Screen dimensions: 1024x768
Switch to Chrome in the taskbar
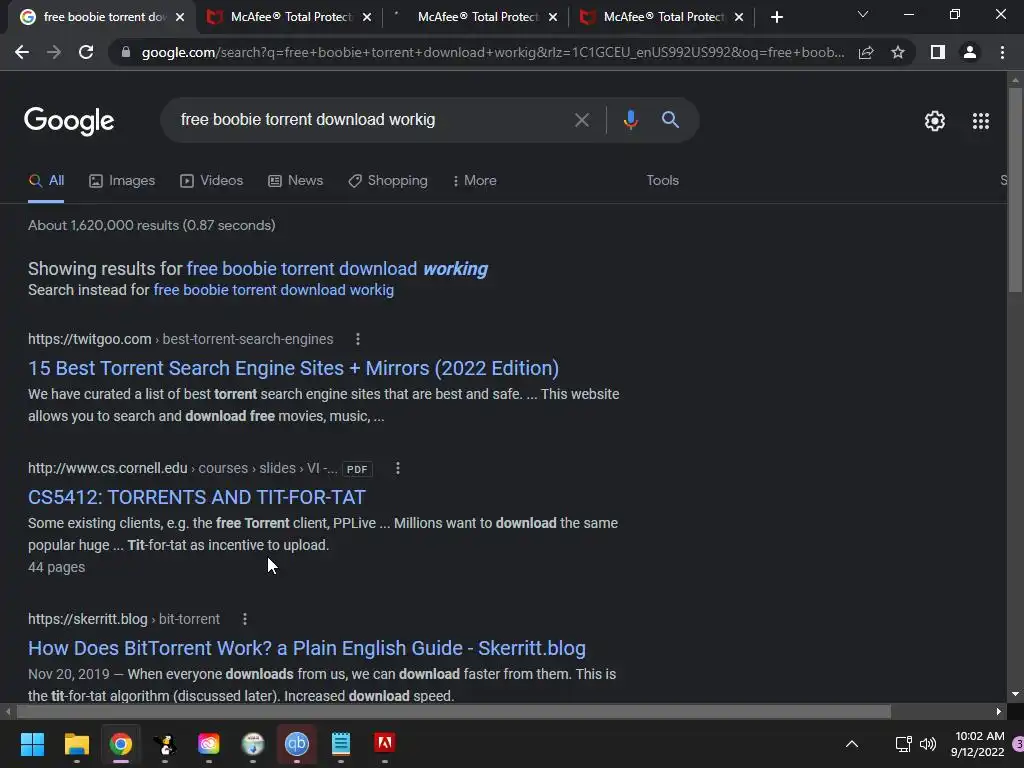121,744
